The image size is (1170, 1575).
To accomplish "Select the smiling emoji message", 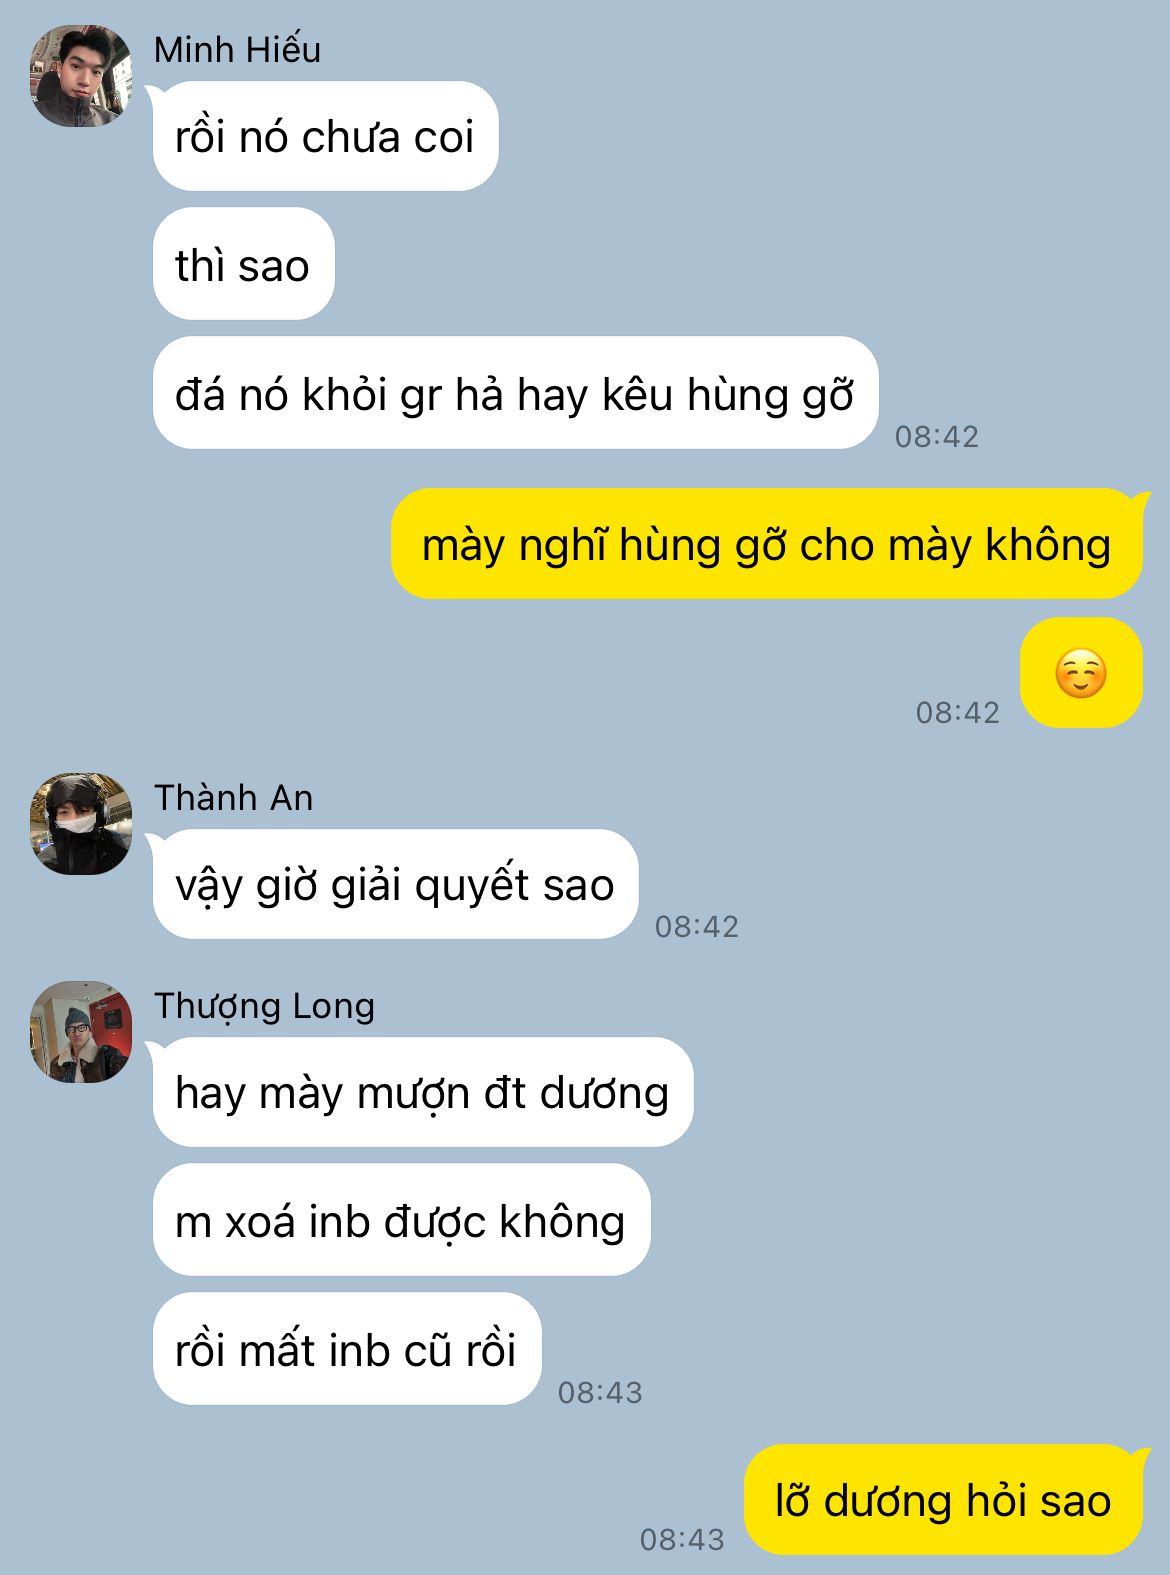I will point(1081,673).
